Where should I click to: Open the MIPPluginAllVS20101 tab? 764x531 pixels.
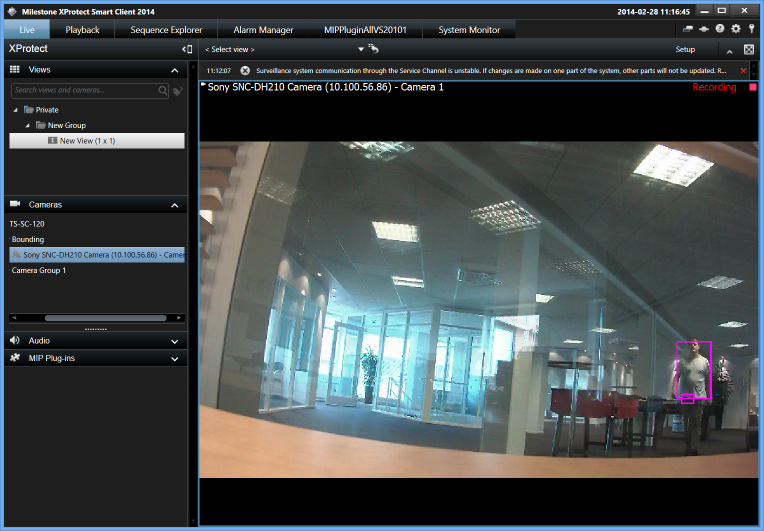coord(365,30)
